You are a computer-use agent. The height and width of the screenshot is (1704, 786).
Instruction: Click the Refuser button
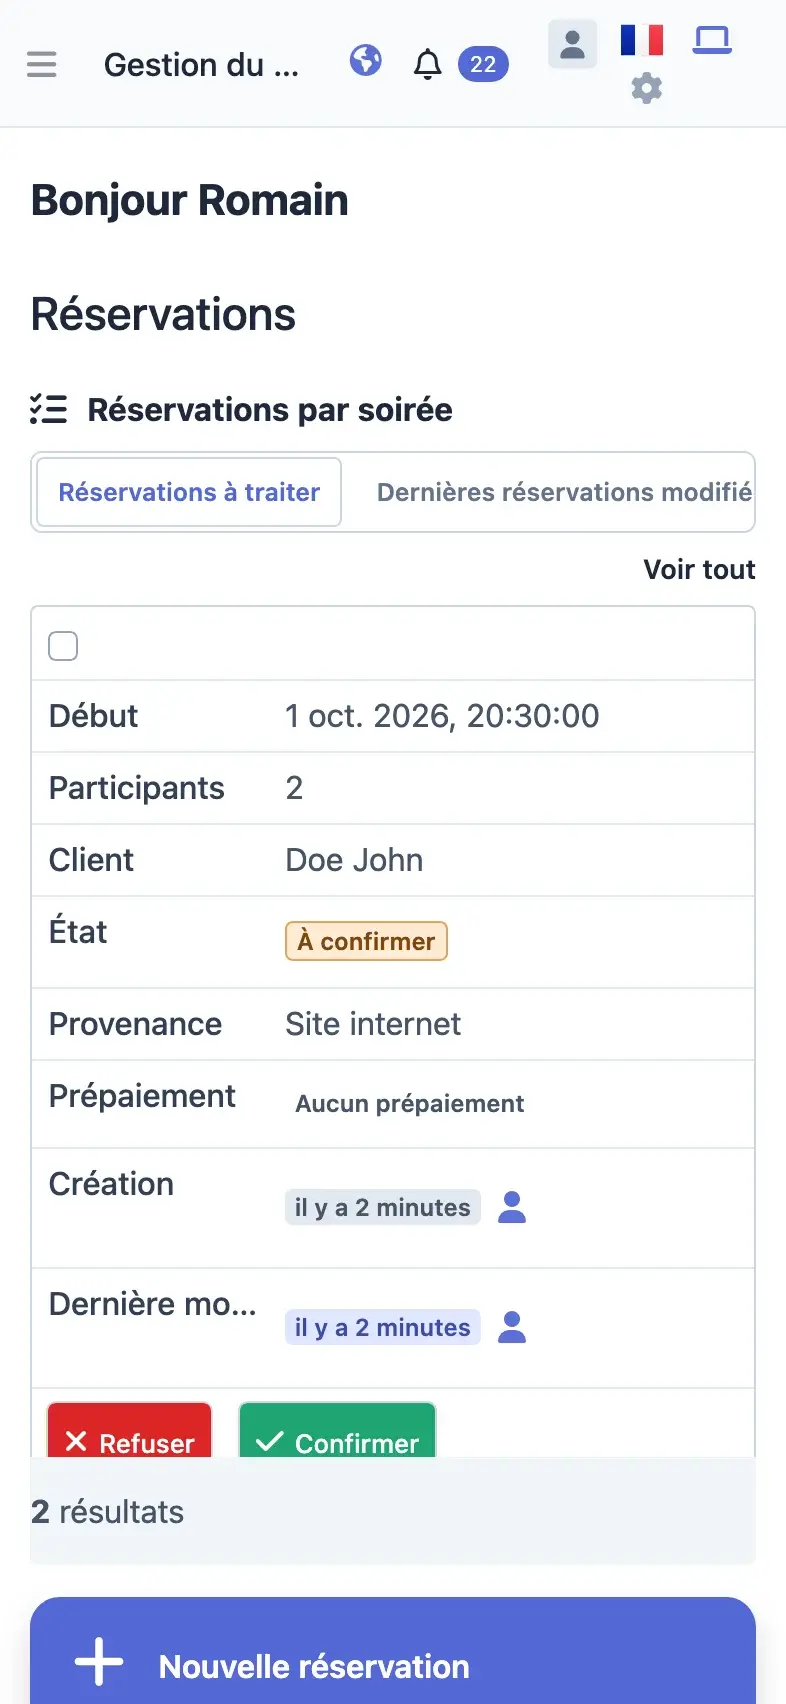click(x=130, y=1430)
